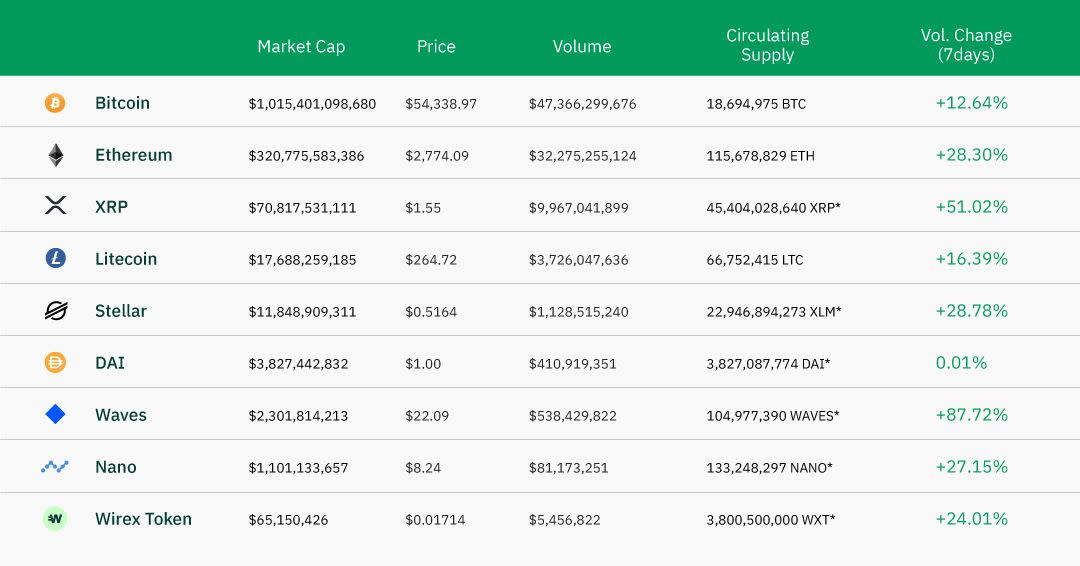Click the DAI coin icon

(55, 363)
